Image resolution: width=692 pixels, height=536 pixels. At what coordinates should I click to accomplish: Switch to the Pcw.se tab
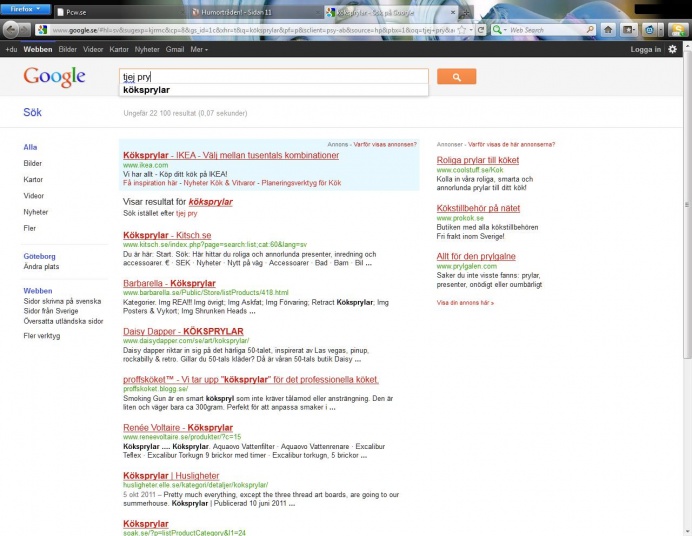tap(118, 12)
